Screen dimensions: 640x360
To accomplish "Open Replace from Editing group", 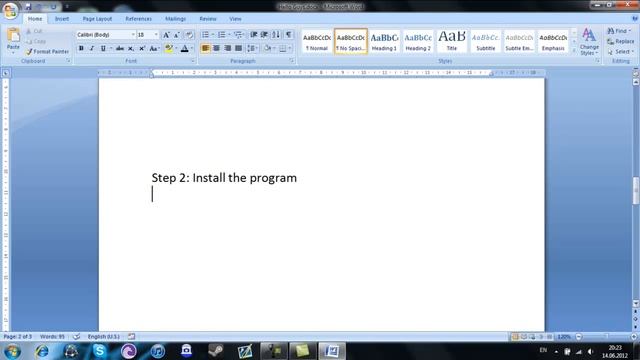I will (x=620, y=41).
